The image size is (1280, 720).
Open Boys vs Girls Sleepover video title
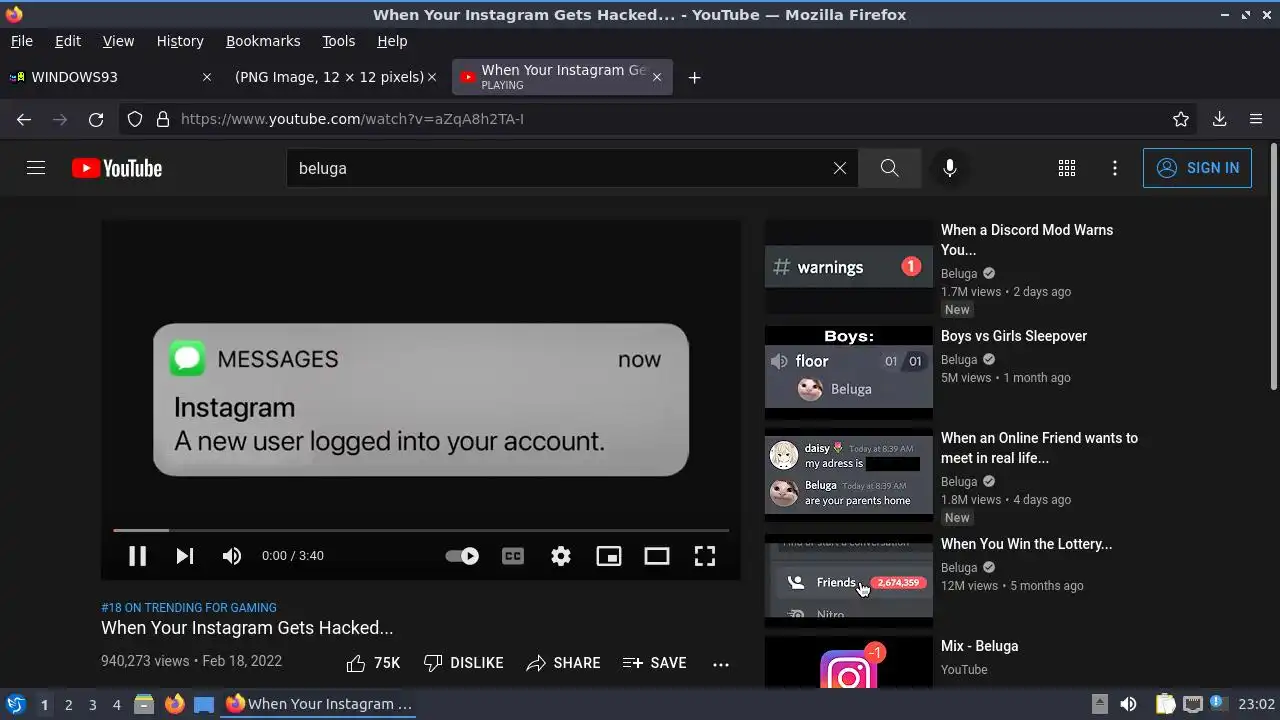pos(1014,336)
